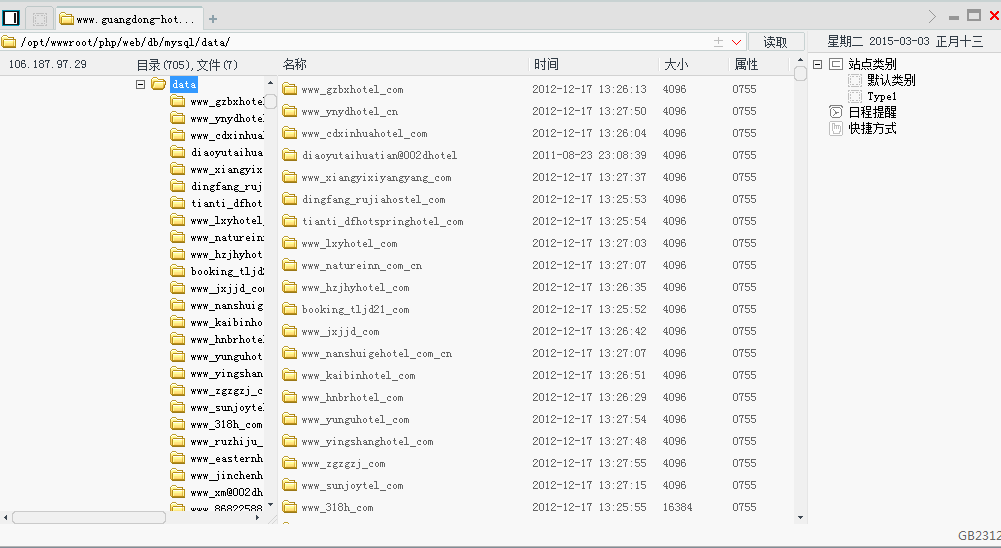
Task: Click the file list scroll up arrow
Action: pos(801,60)
